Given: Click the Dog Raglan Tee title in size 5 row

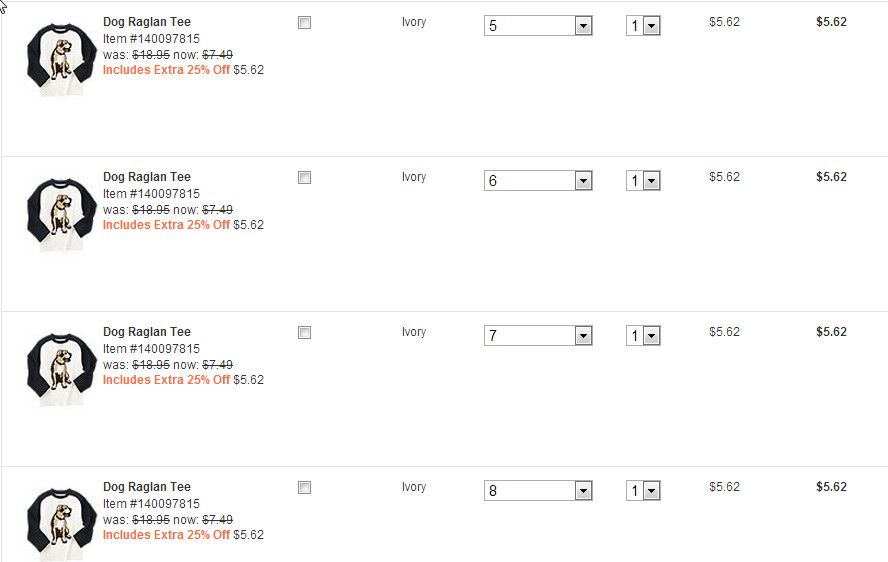Looking at the screenshot, I should (x=146, y=22).
